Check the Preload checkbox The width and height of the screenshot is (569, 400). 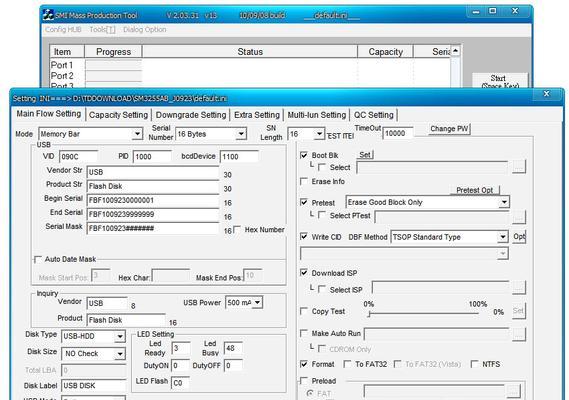304,381
